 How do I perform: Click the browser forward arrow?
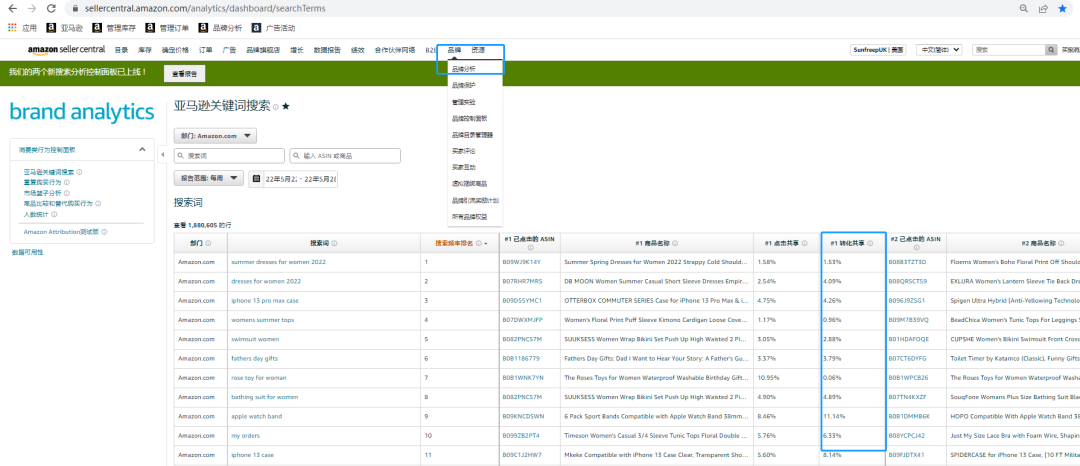pyautogui.click(x=31, y=9)
